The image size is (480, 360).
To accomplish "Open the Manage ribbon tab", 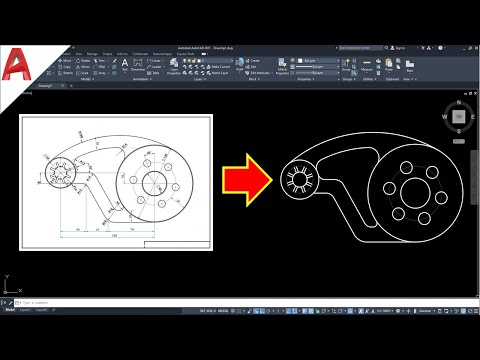I will pos(92,54).
